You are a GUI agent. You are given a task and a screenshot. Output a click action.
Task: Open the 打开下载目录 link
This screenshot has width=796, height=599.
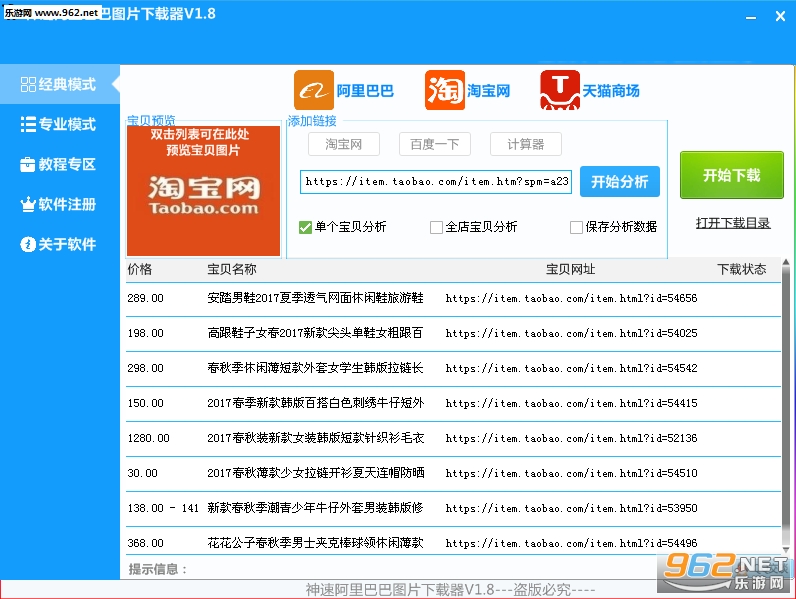click(733, 223)
